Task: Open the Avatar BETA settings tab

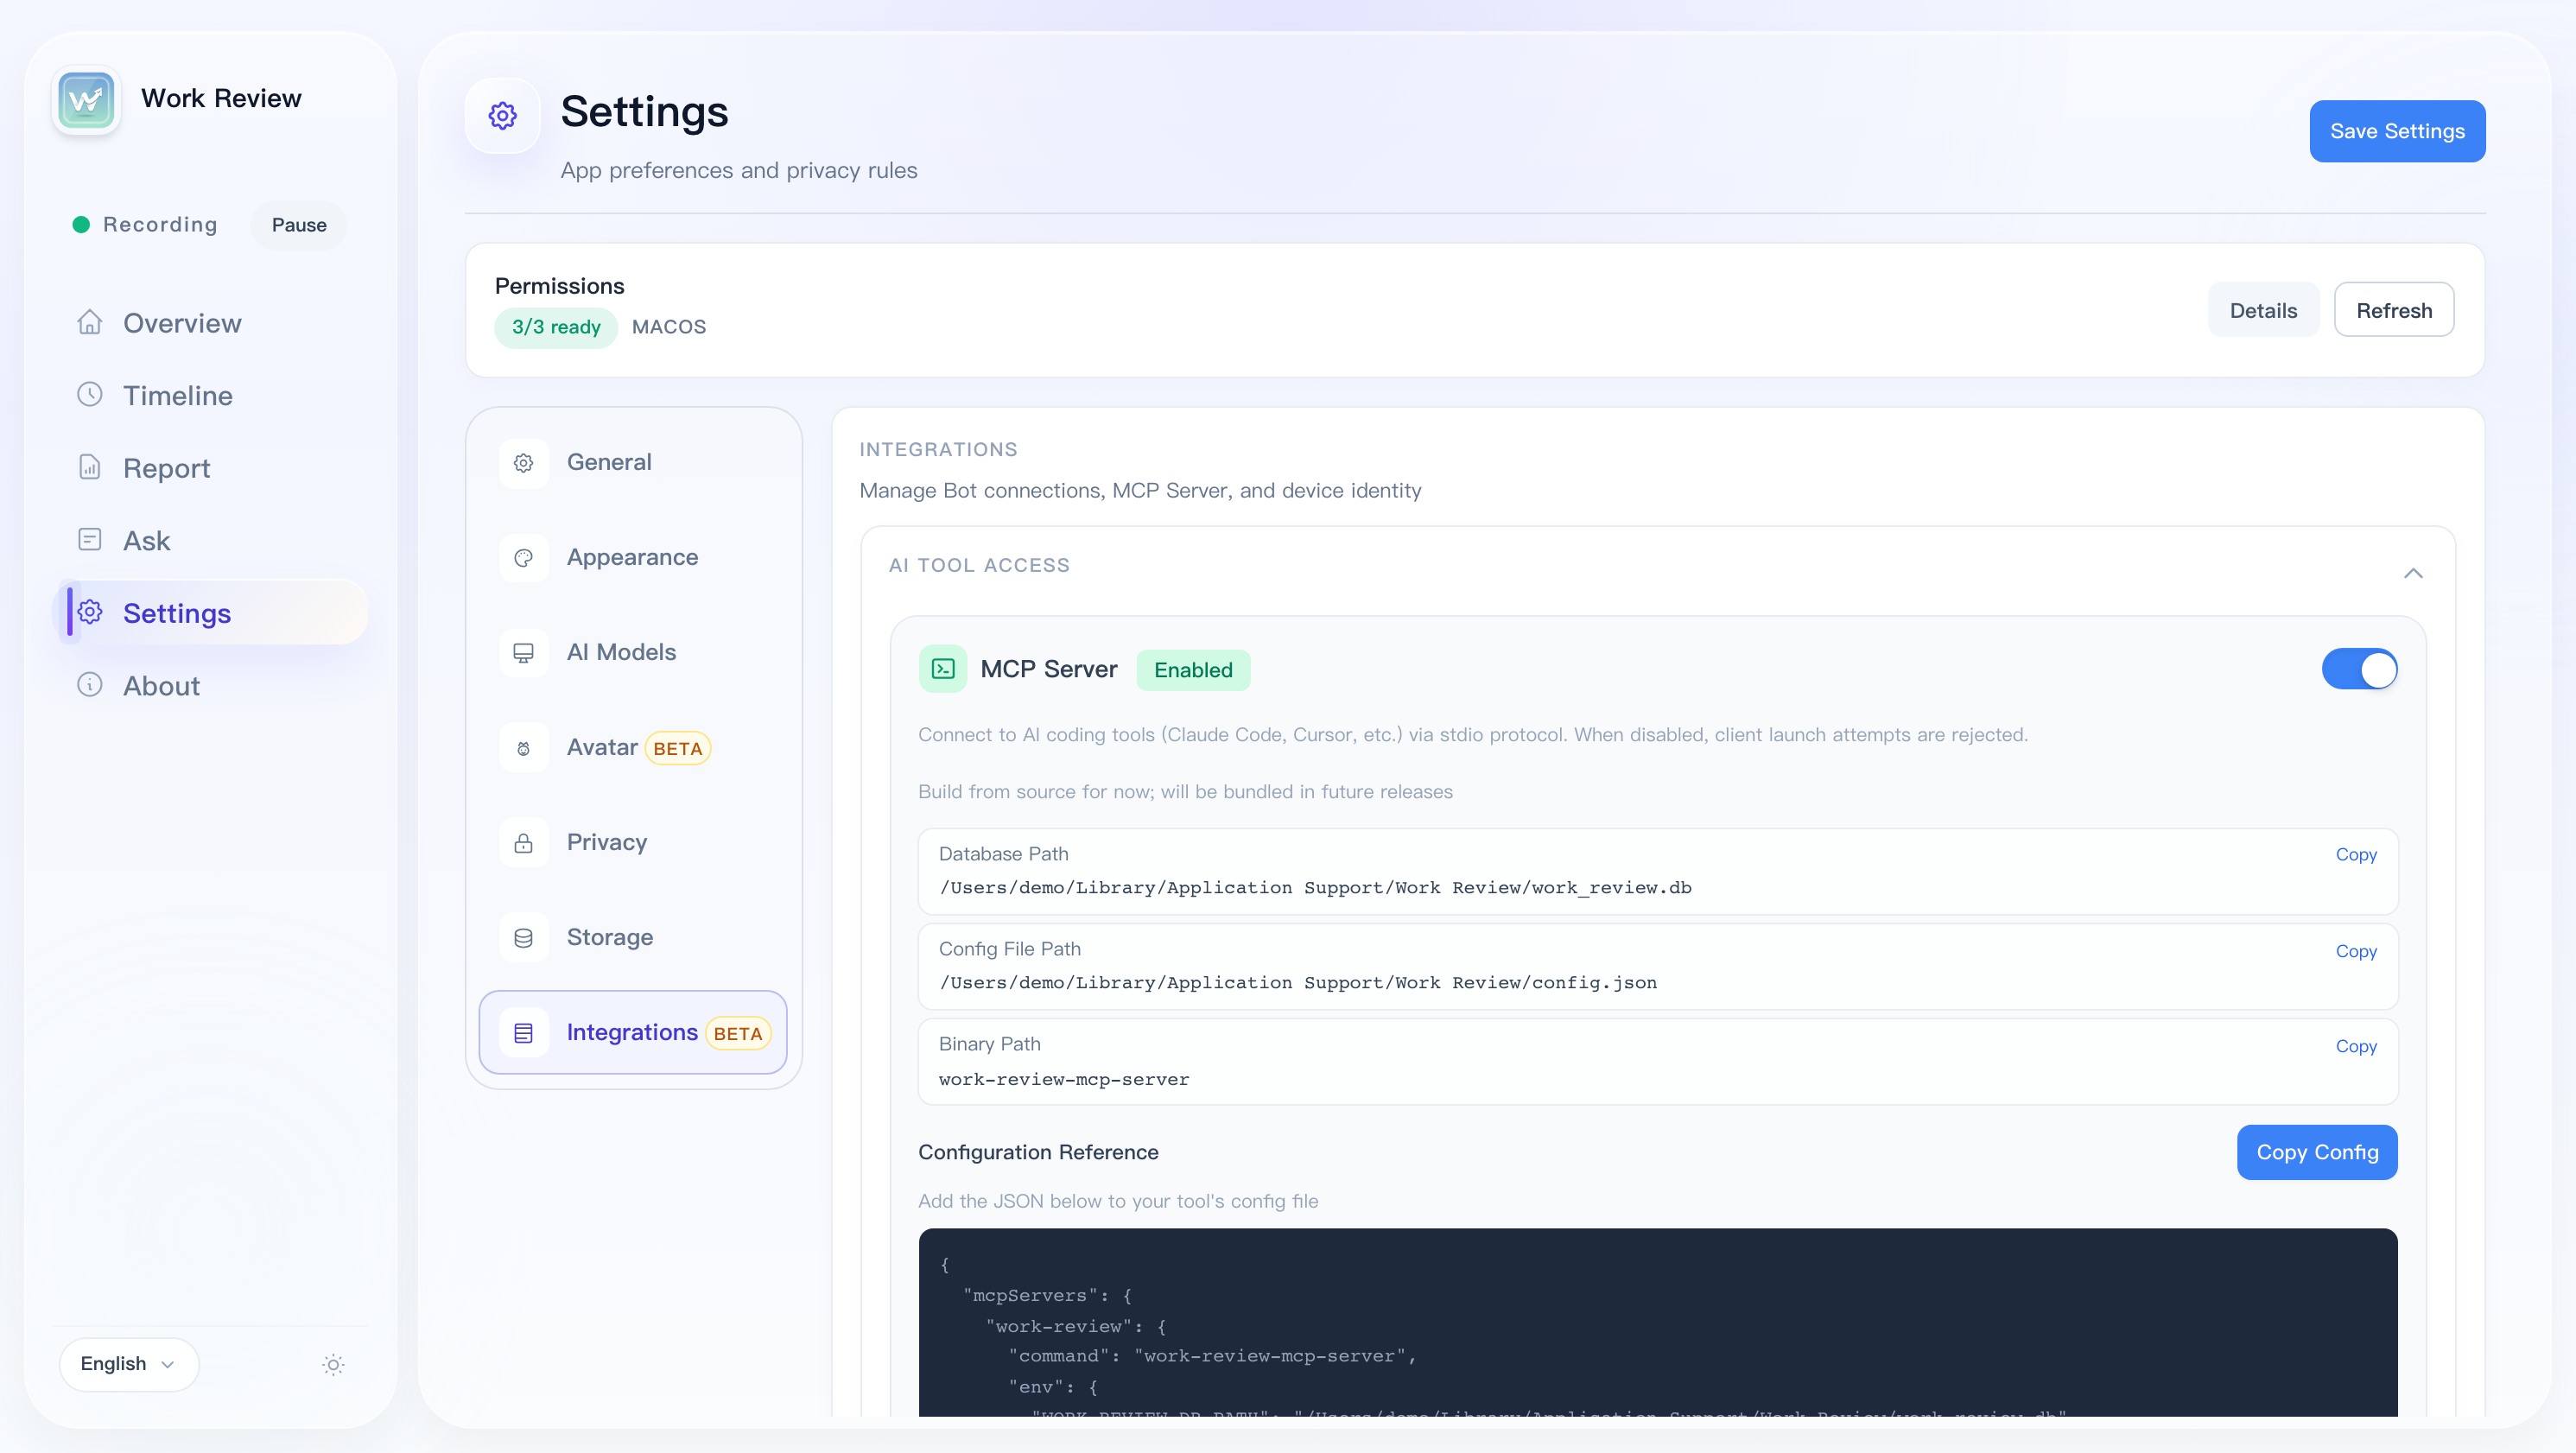Action: [633, 747]
